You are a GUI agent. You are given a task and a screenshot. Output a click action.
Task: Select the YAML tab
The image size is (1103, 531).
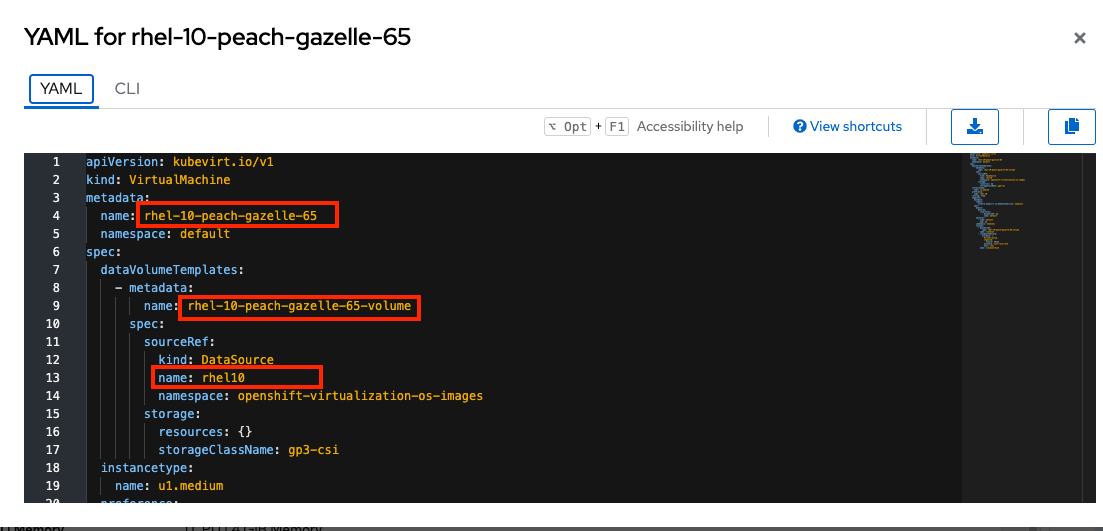click(x=61, y=89)
